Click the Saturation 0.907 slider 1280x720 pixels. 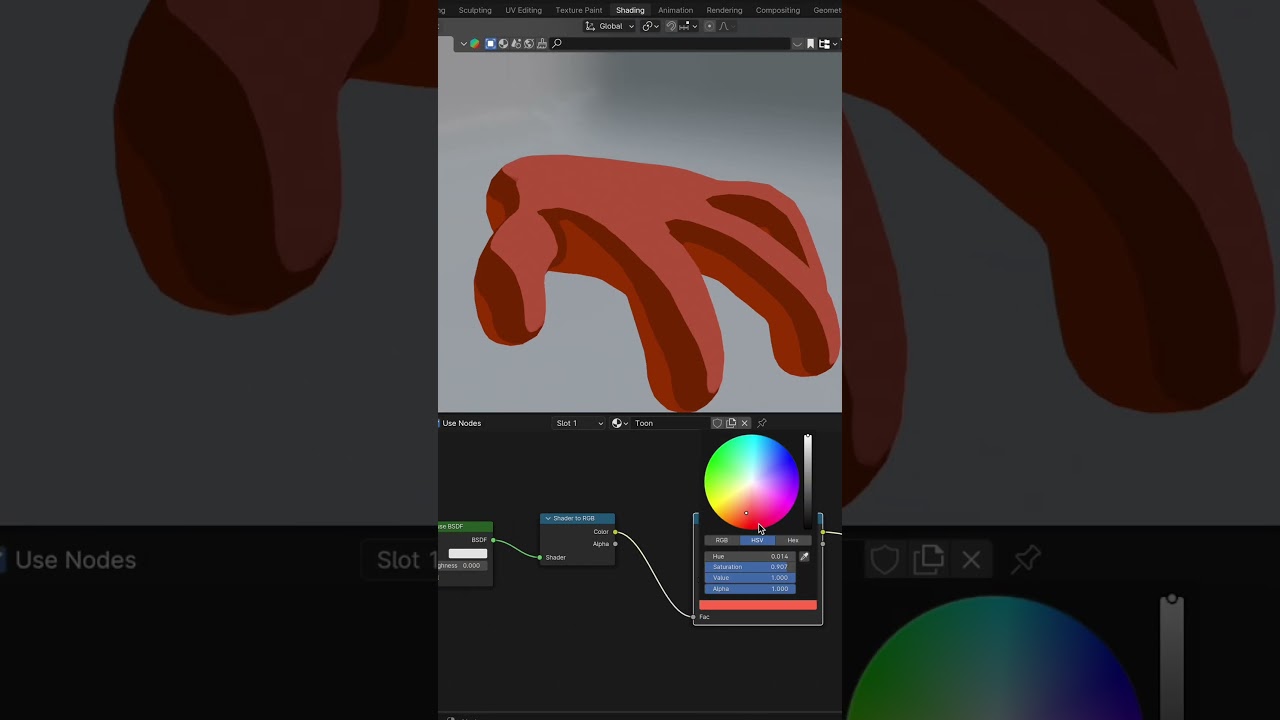(750, 567)
